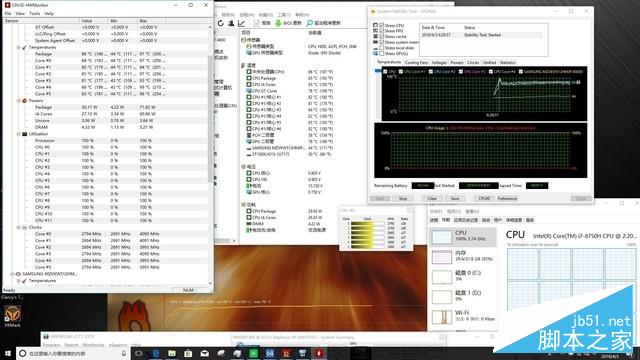Viewport: 640px width, 360px height.
Task: Toggle the SAMSUNG drive graph legend checkbox
Action: point(521,71)
